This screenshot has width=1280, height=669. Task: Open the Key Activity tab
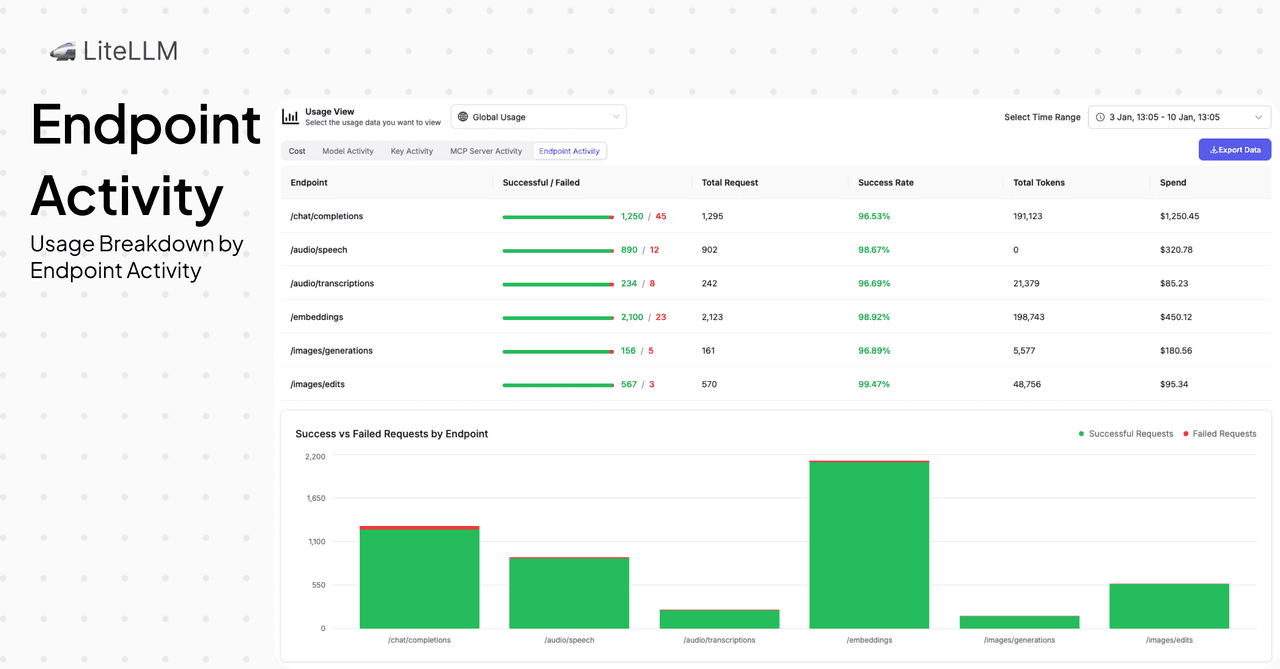click(x=412, y=151)
